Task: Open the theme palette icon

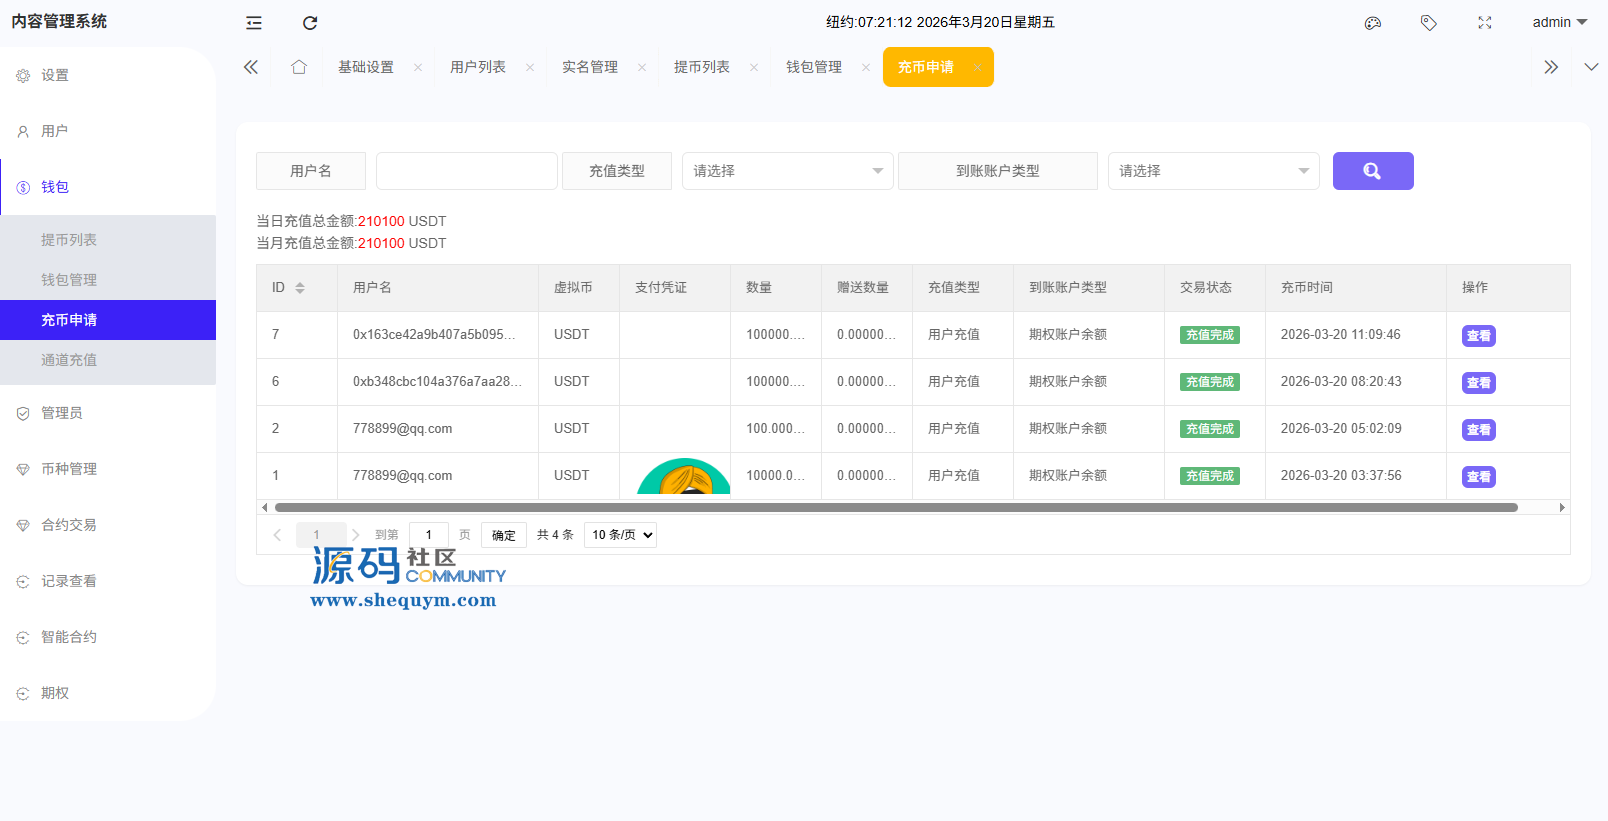Action: click(1372, 23)
